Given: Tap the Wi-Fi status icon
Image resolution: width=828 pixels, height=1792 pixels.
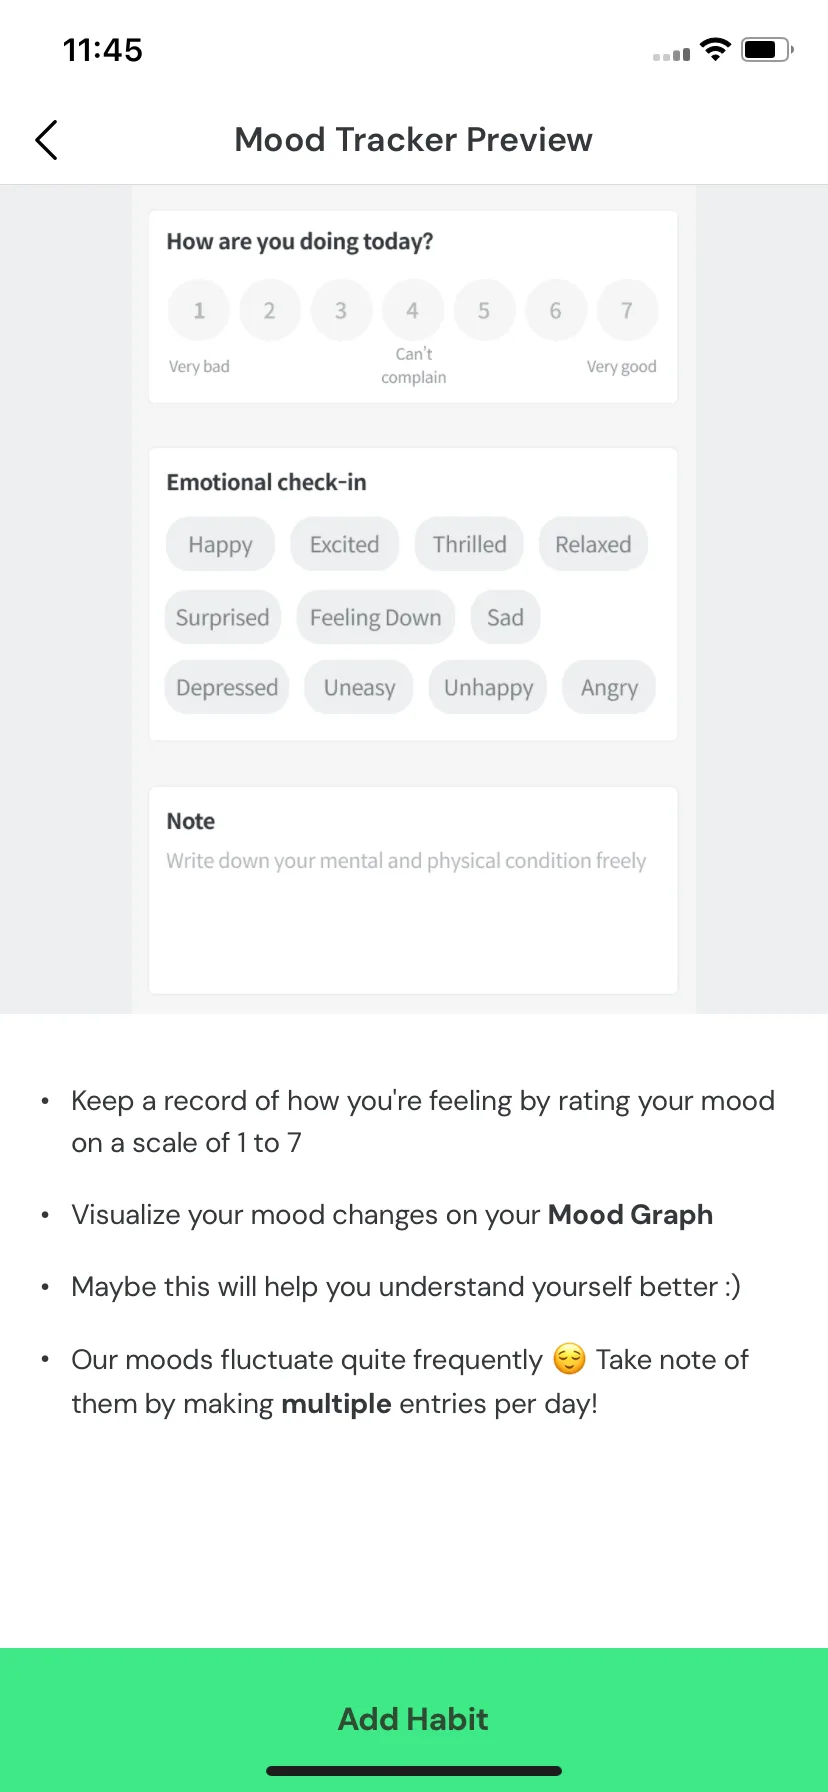Looking at the screenshot, I should tap(715, 49).
